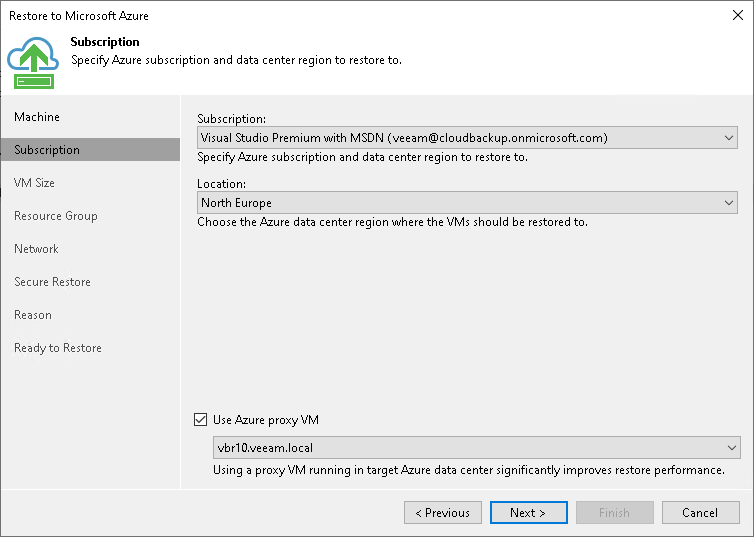Toggle the Use Azure proxy VM checkbox
The width and height of the screenshot is (754, 537).
202,420
